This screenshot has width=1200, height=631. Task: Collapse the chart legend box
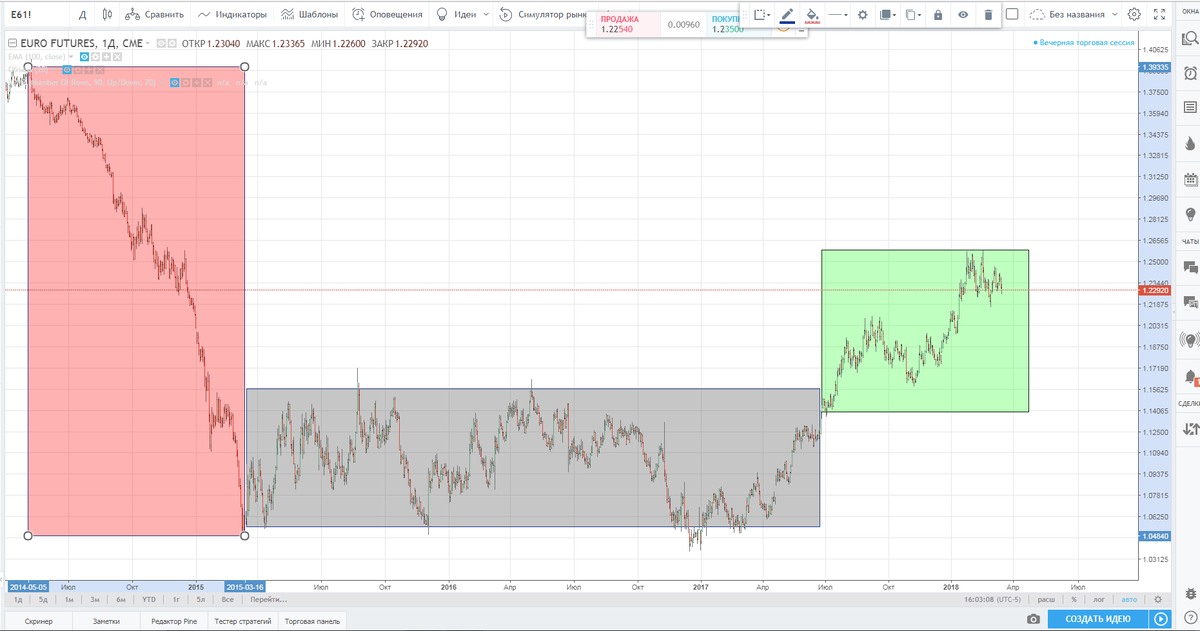[11, 44]
